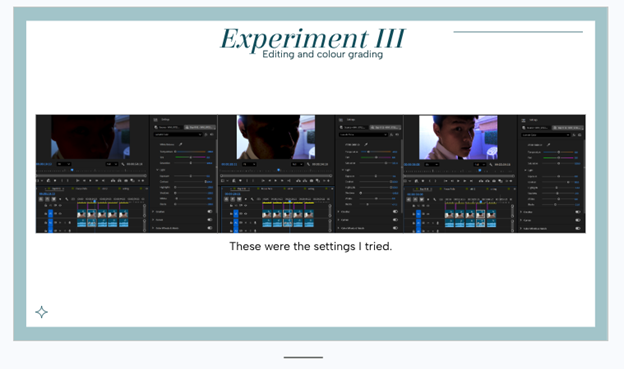This screenshot has width=624, height=369.
Task: Click Extract button in middle screenshot's monitor
Action: (x=305, y=181)
